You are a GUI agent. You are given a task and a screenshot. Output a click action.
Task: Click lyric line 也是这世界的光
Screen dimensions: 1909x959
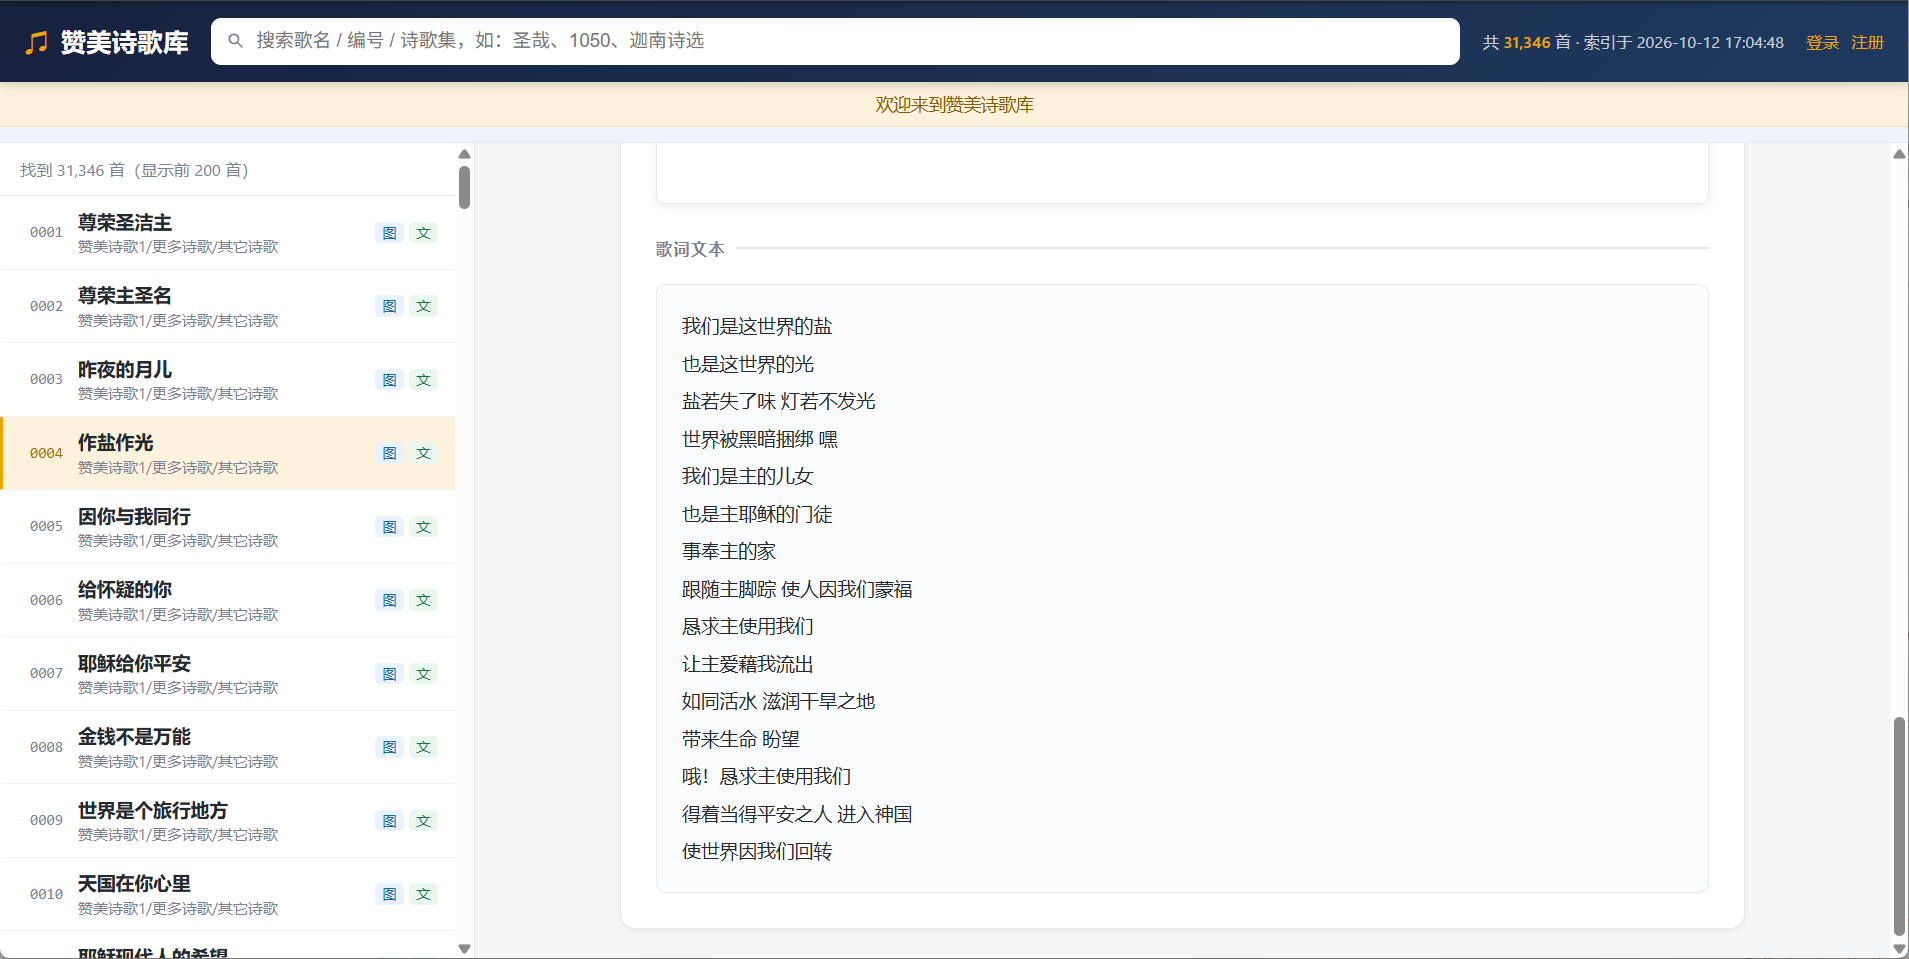point(748,364)
